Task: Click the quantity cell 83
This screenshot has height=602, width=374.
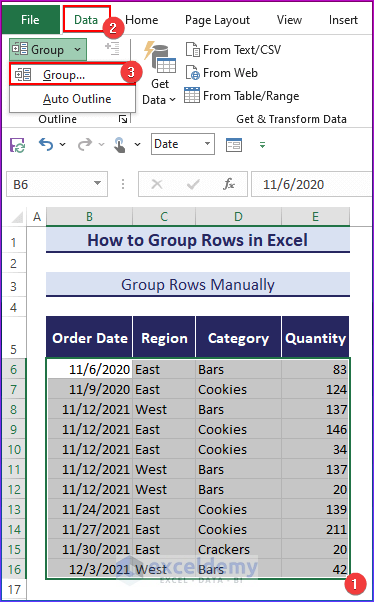Action: point(315,369)
